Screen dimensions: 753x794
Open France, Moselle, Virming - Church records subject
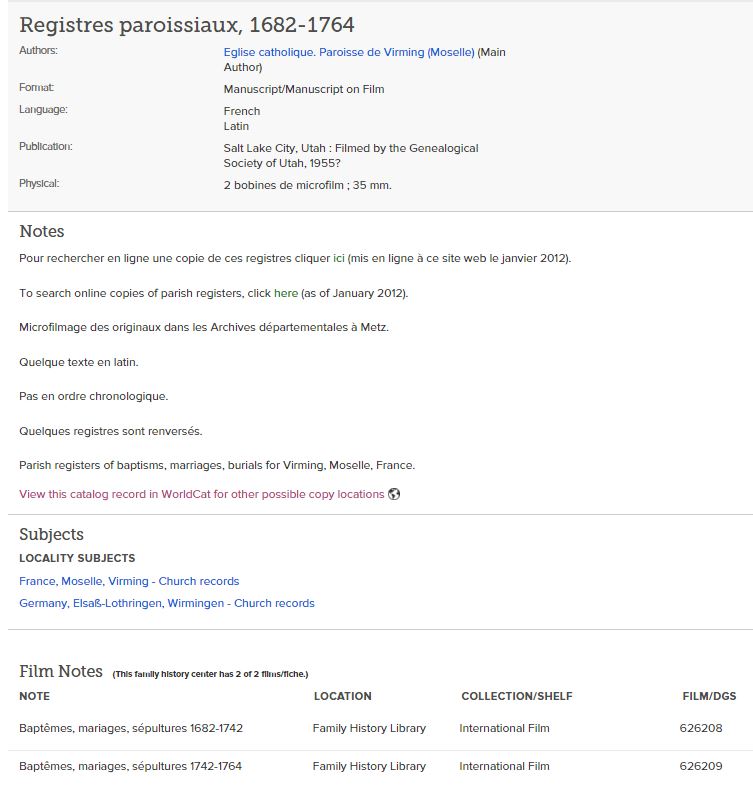click(129, 581)
